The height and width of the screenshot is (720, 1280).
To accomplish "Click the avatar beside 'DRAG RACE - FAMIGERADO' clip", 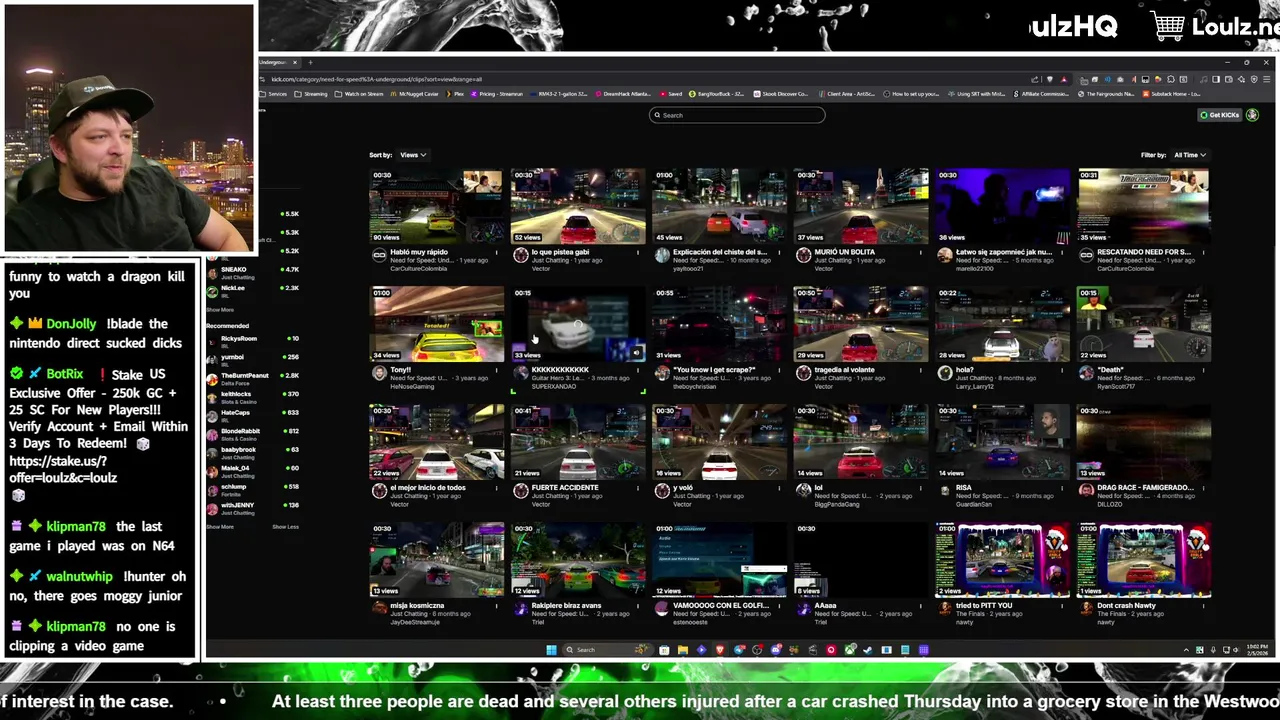I will tap(1086, 491).
